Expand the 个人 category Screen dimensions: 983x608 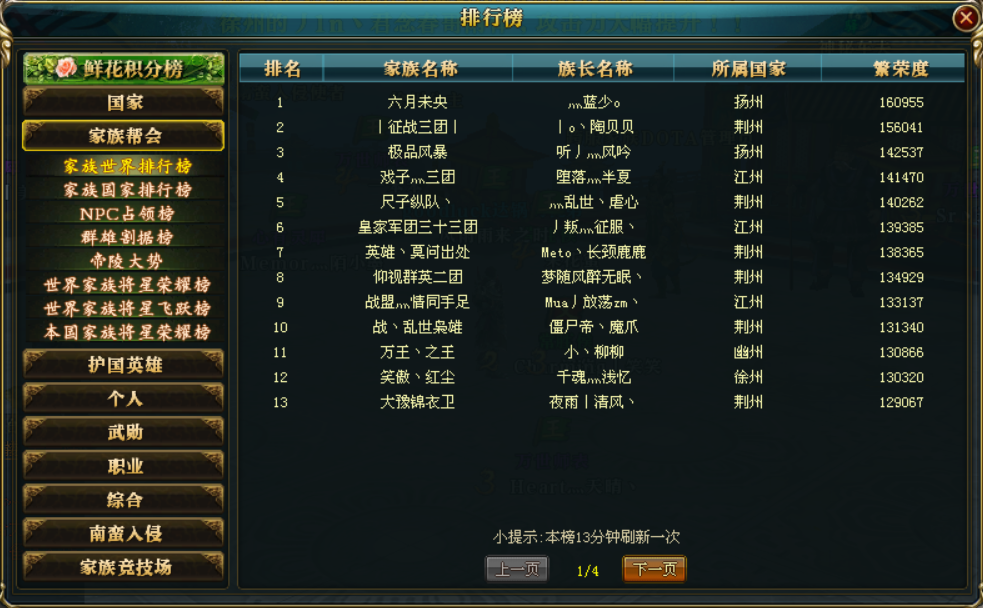coord(124,399)
